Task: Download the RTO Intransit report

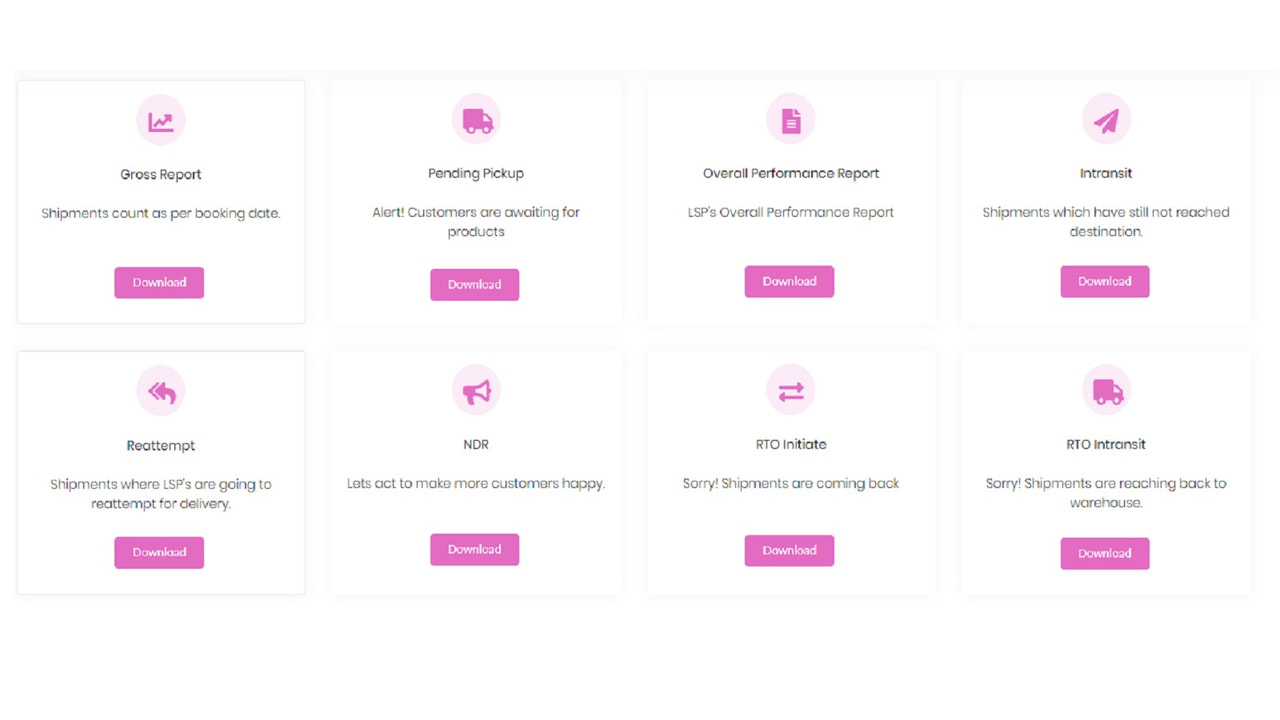Action: pyautogui.click(x=1104, y=553)
